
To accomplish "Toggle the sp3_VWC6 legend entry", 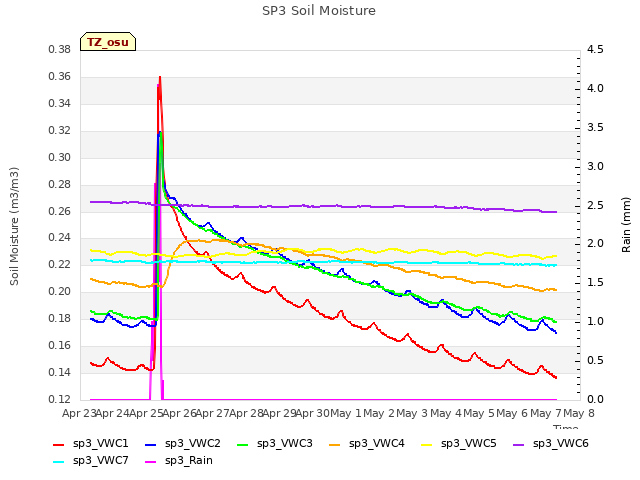I will [551, 444].
